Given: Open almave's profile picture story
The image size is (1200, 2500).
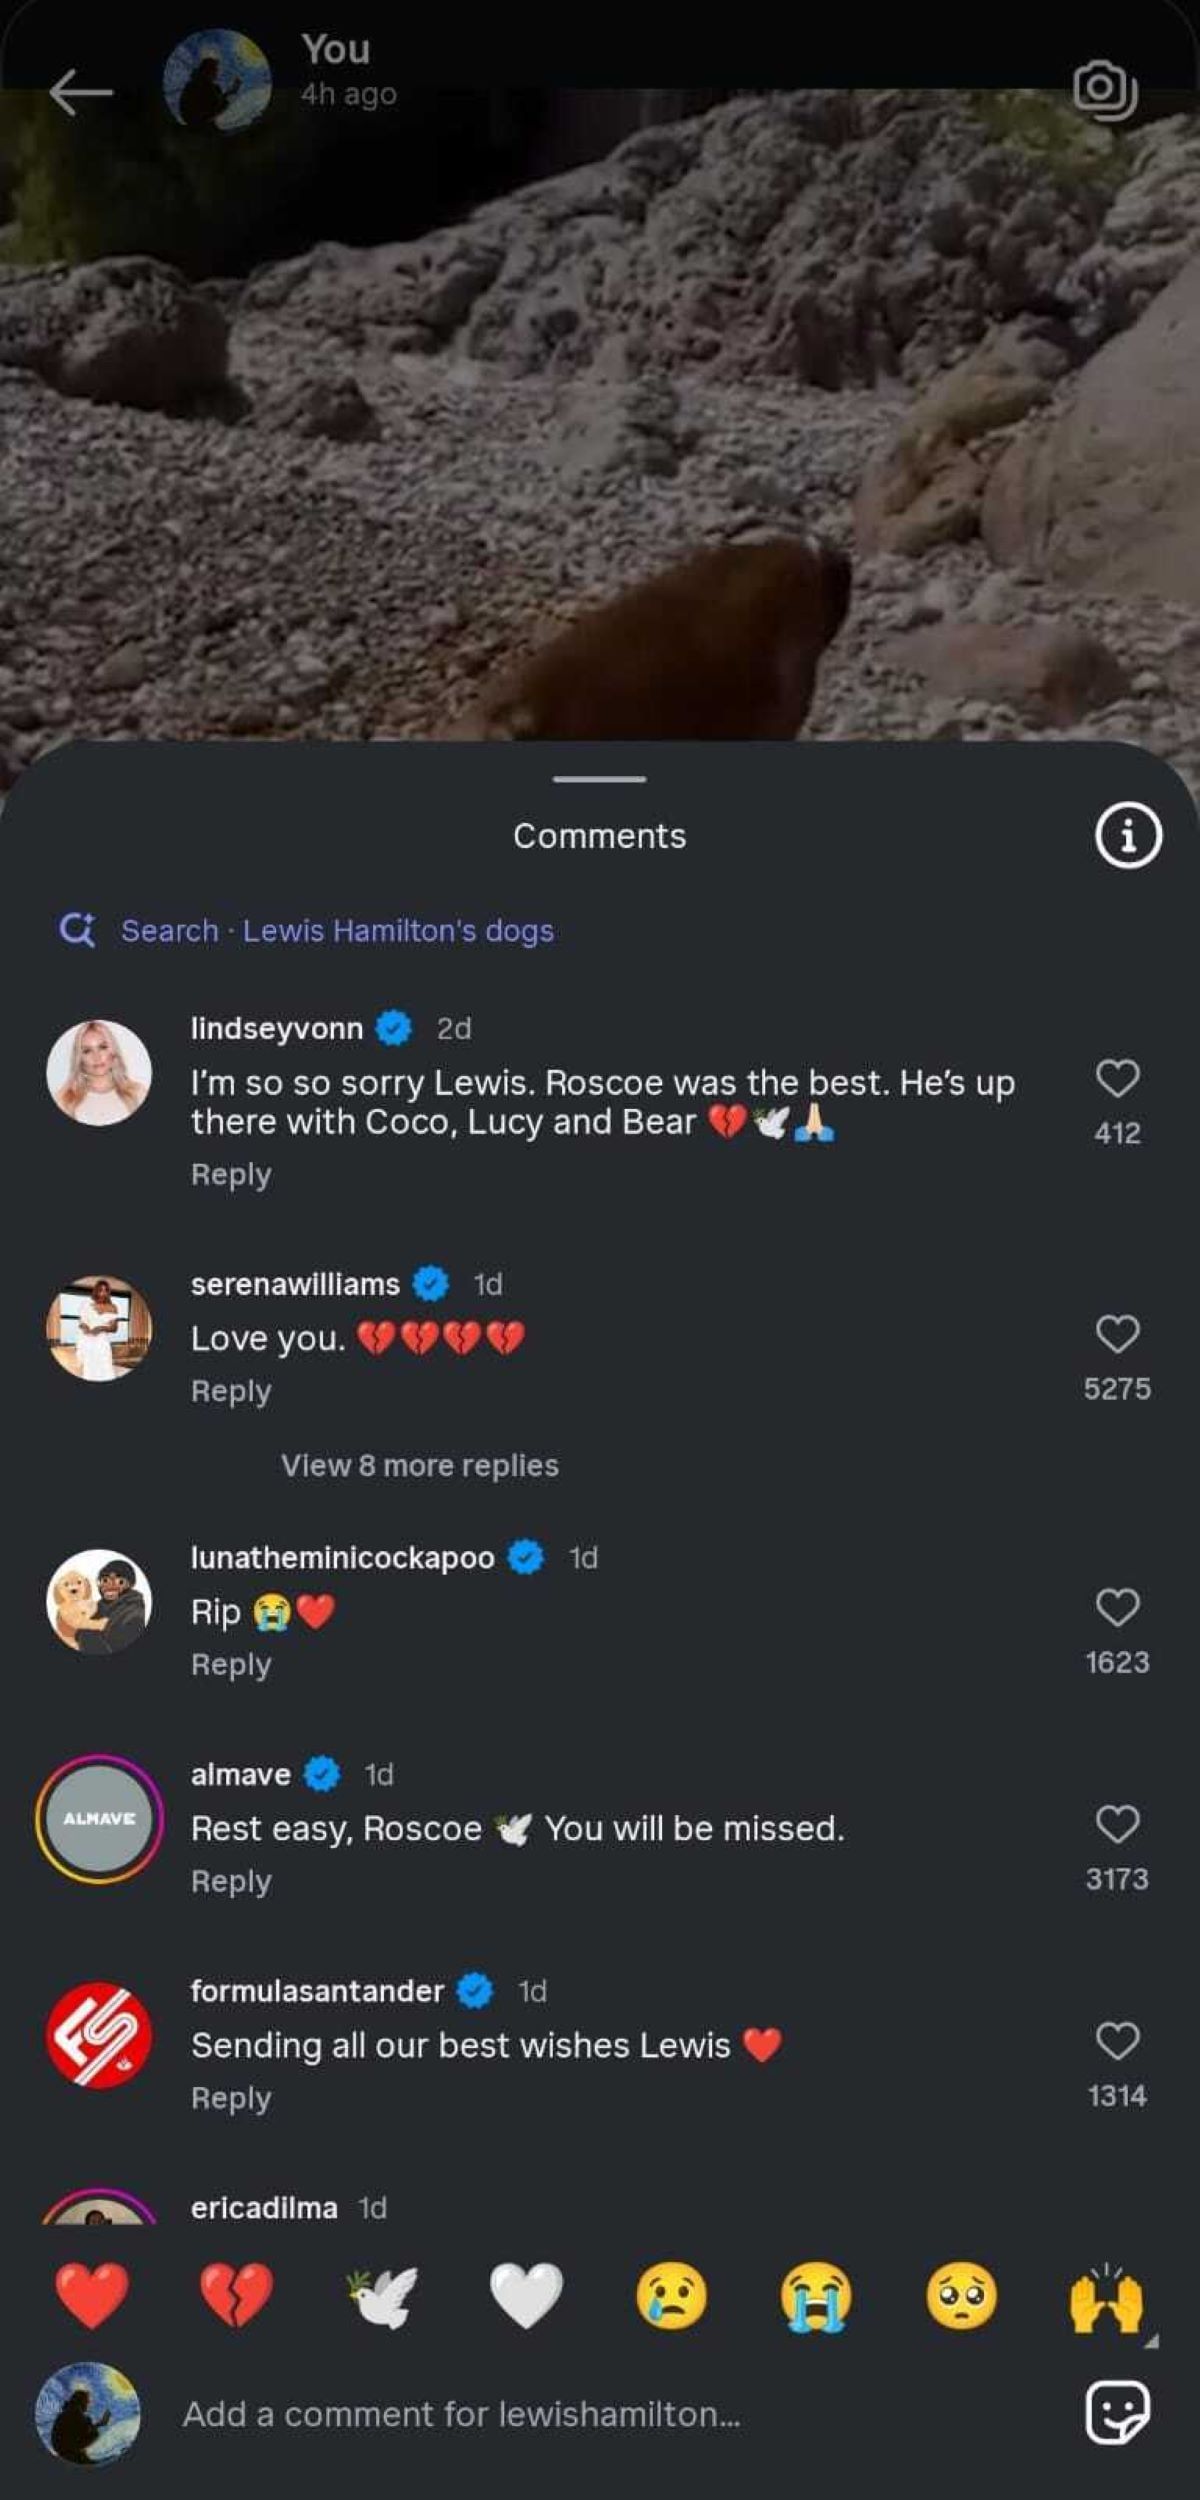Looking at the screenshot, I should pyautogui.click(x=99, y=1819).
